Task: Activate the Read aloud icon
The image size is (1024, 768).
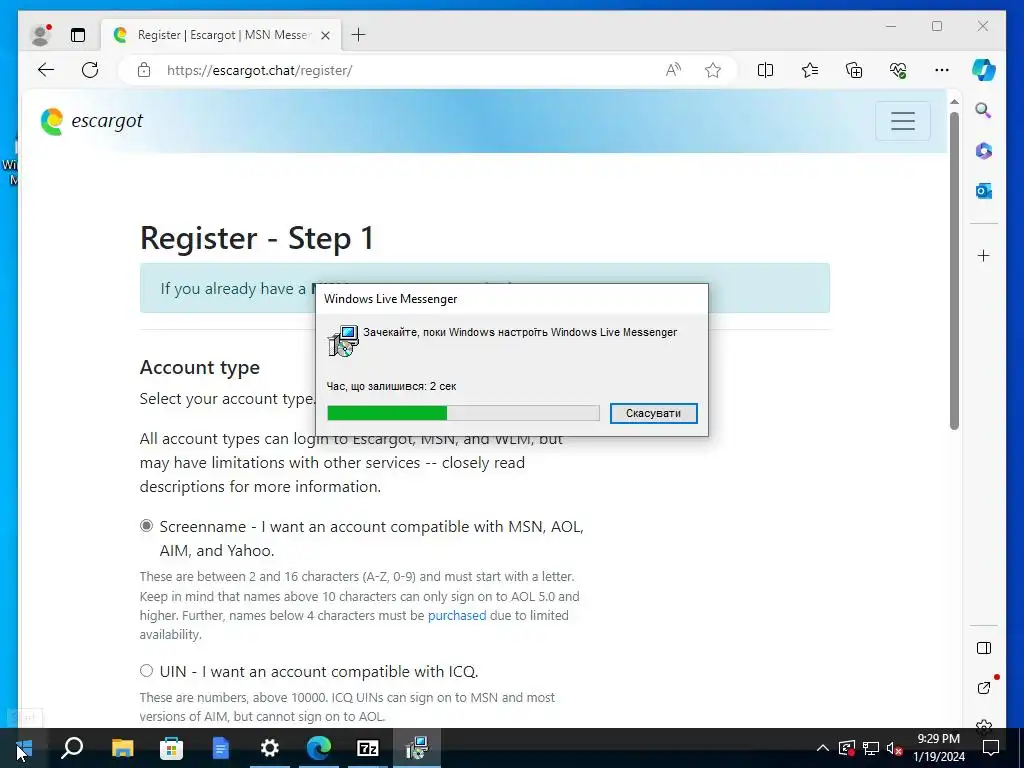Action: tap(673, 70)
